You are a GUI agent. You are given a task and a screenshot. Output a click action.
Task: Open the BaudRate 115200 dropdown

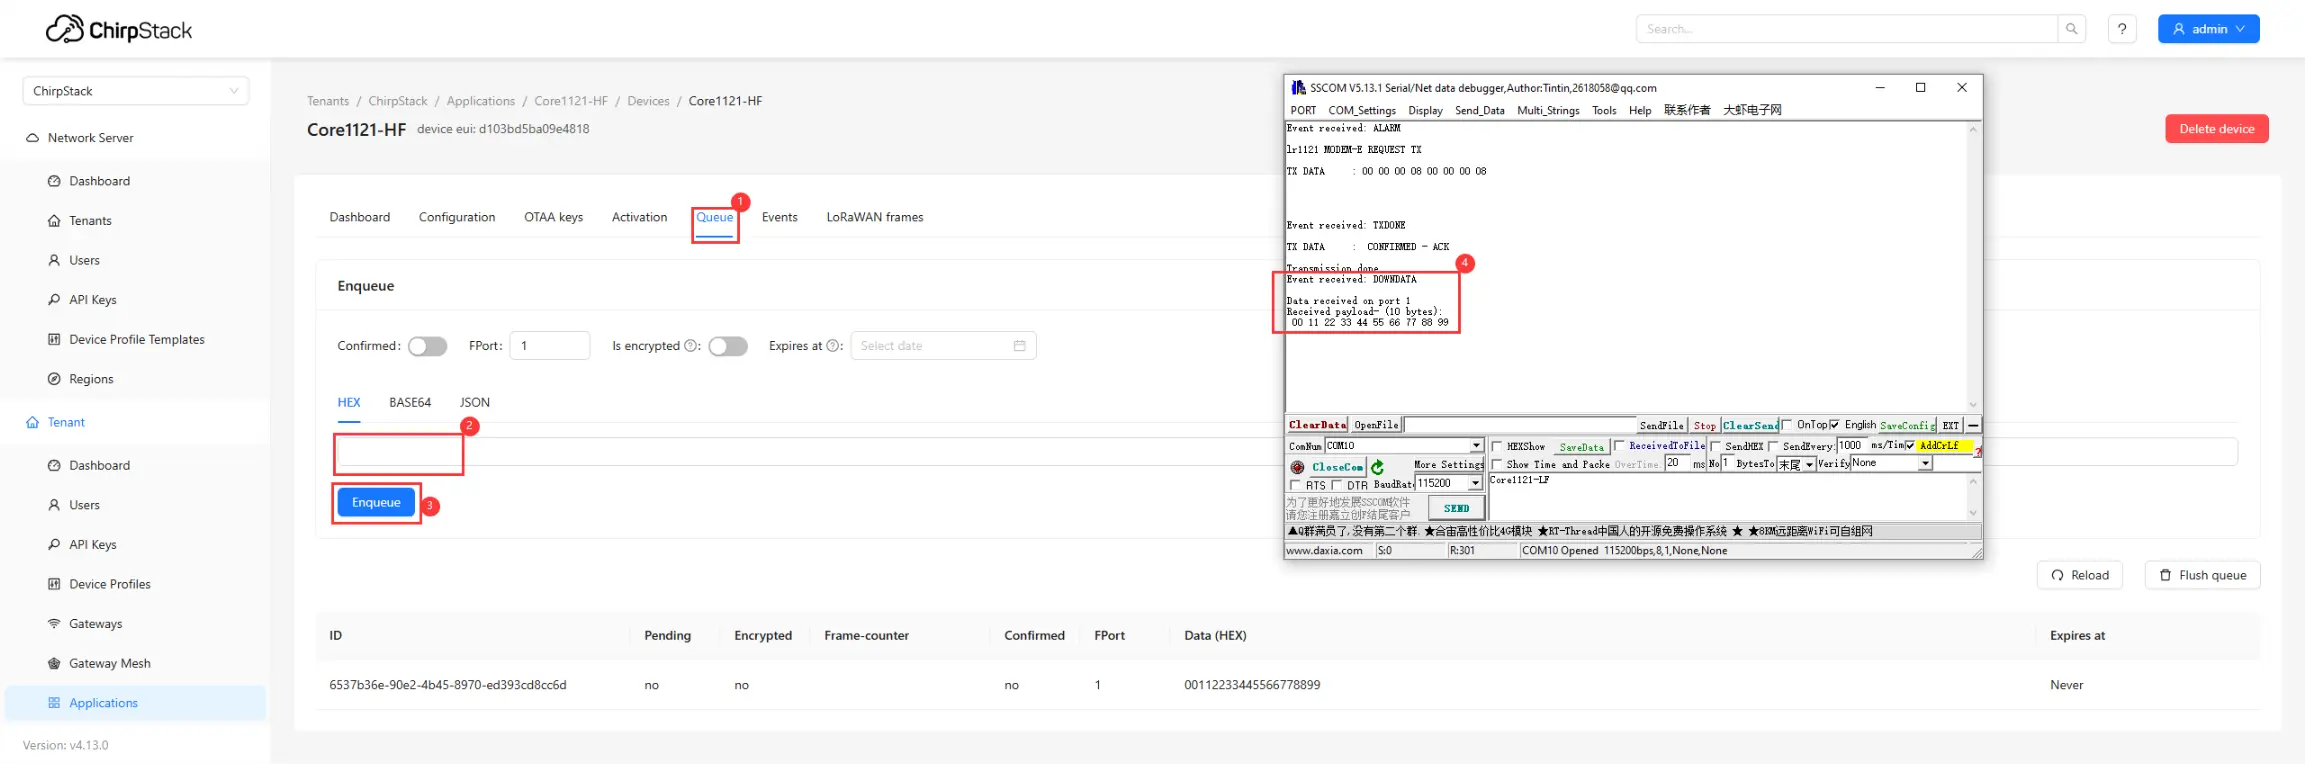point(1475,484)
